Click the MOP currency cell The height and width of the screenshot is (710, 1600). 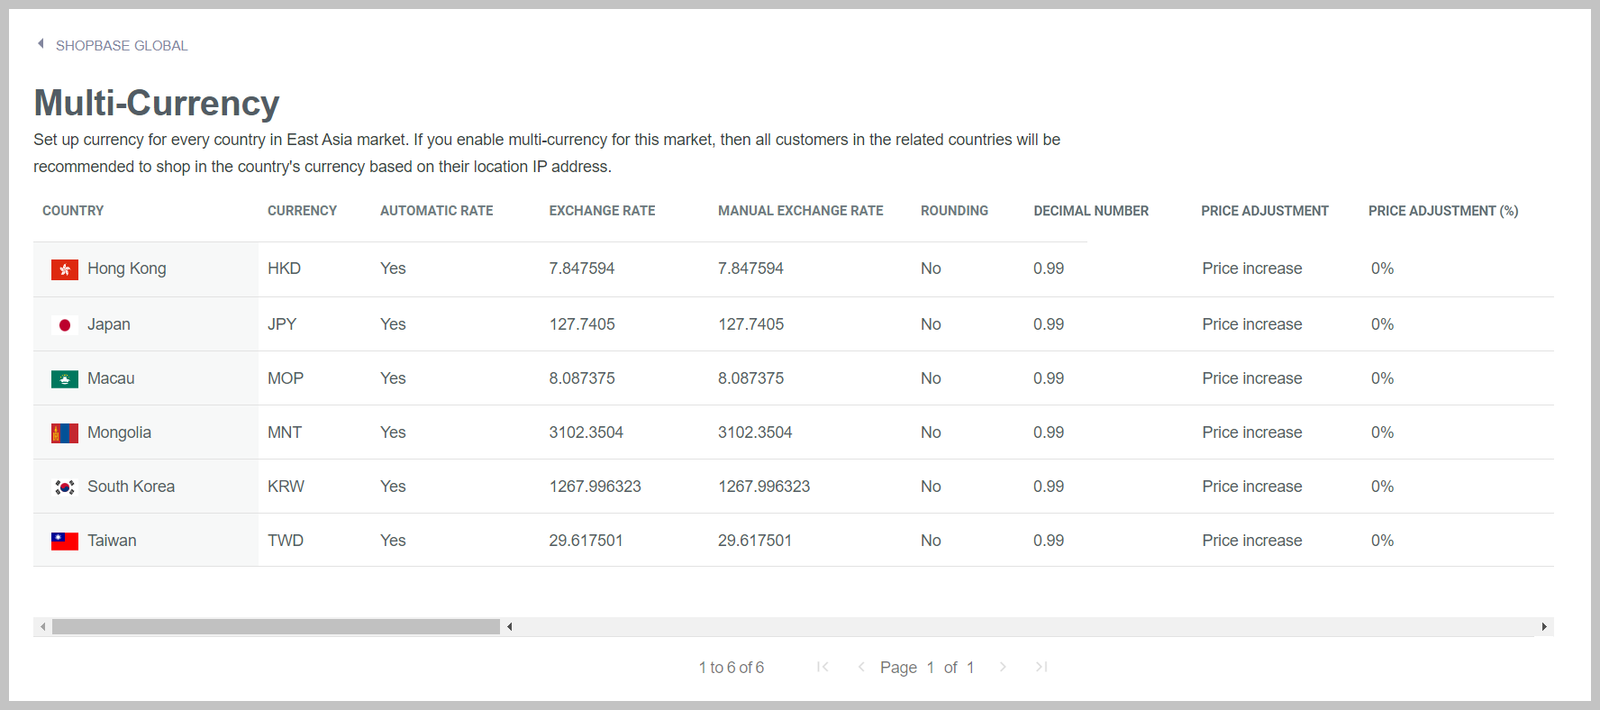click(x=285, y=378)
